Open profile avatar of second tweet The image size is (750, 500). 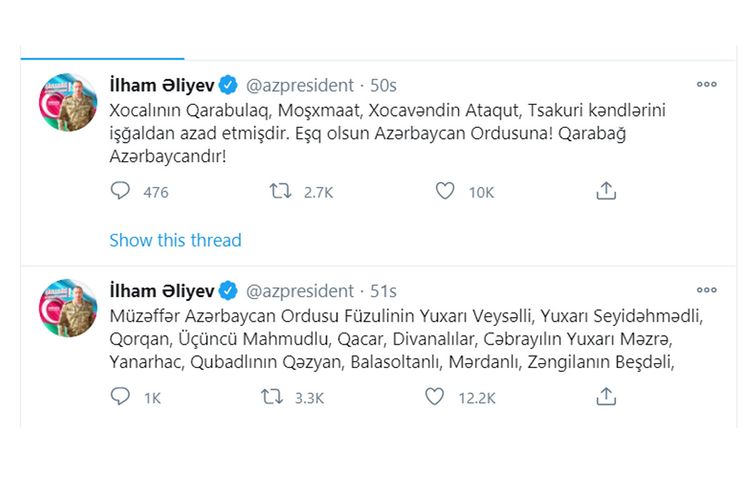click(68, 308)
